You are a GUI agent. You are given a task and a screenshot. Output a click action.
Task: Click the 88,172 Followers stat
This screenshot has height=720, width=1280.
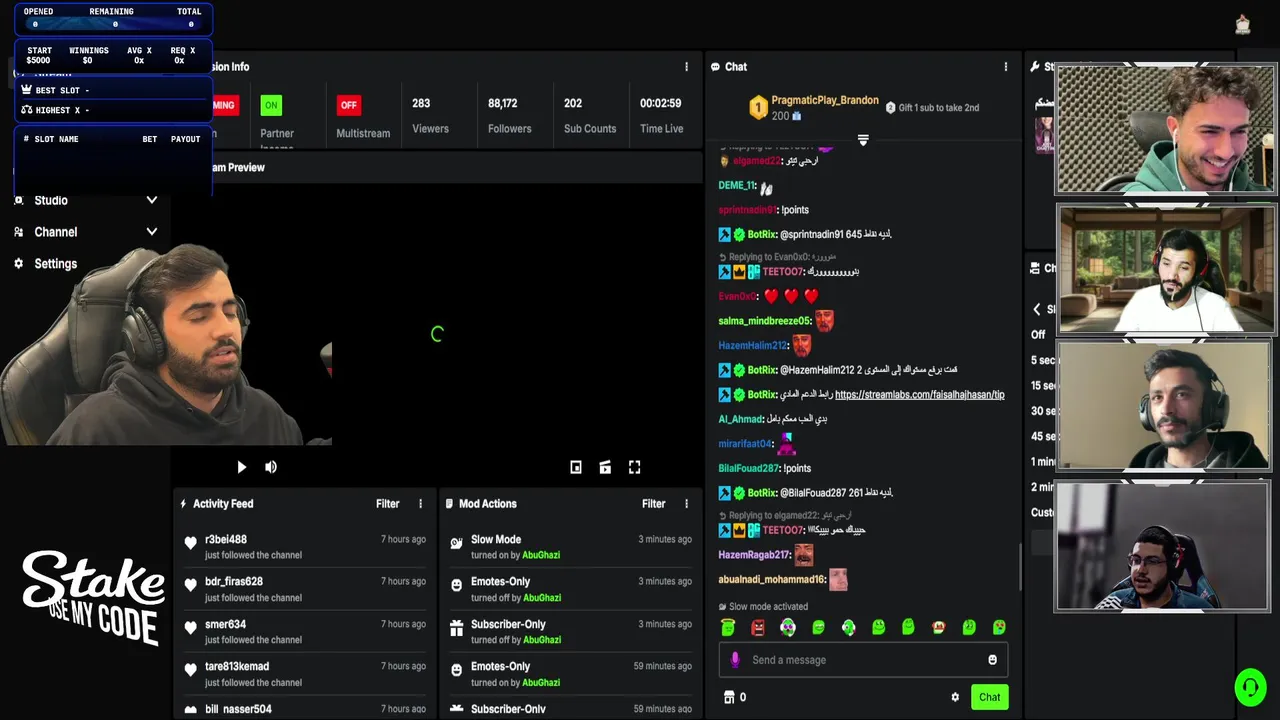pyautogui.click(x=509, y=116)
